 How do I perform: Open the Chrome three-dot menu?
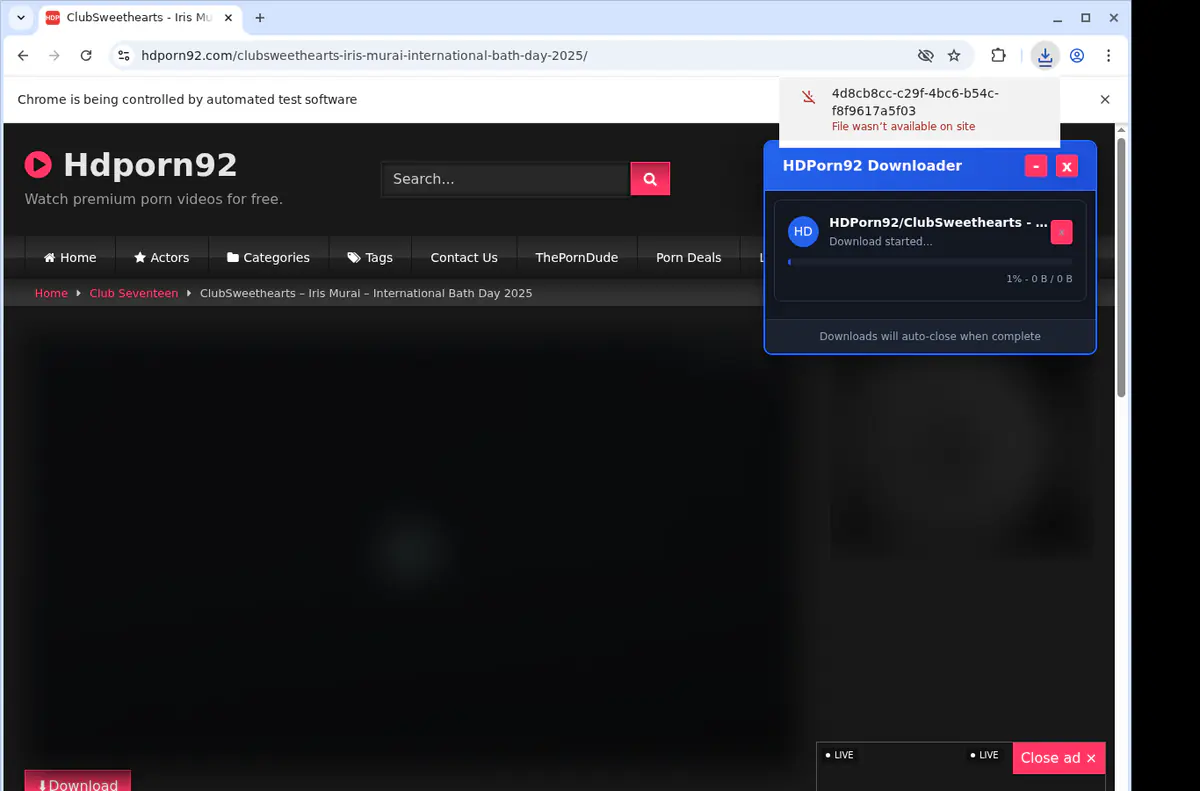pyautogui.click(x=1109, y=56)
